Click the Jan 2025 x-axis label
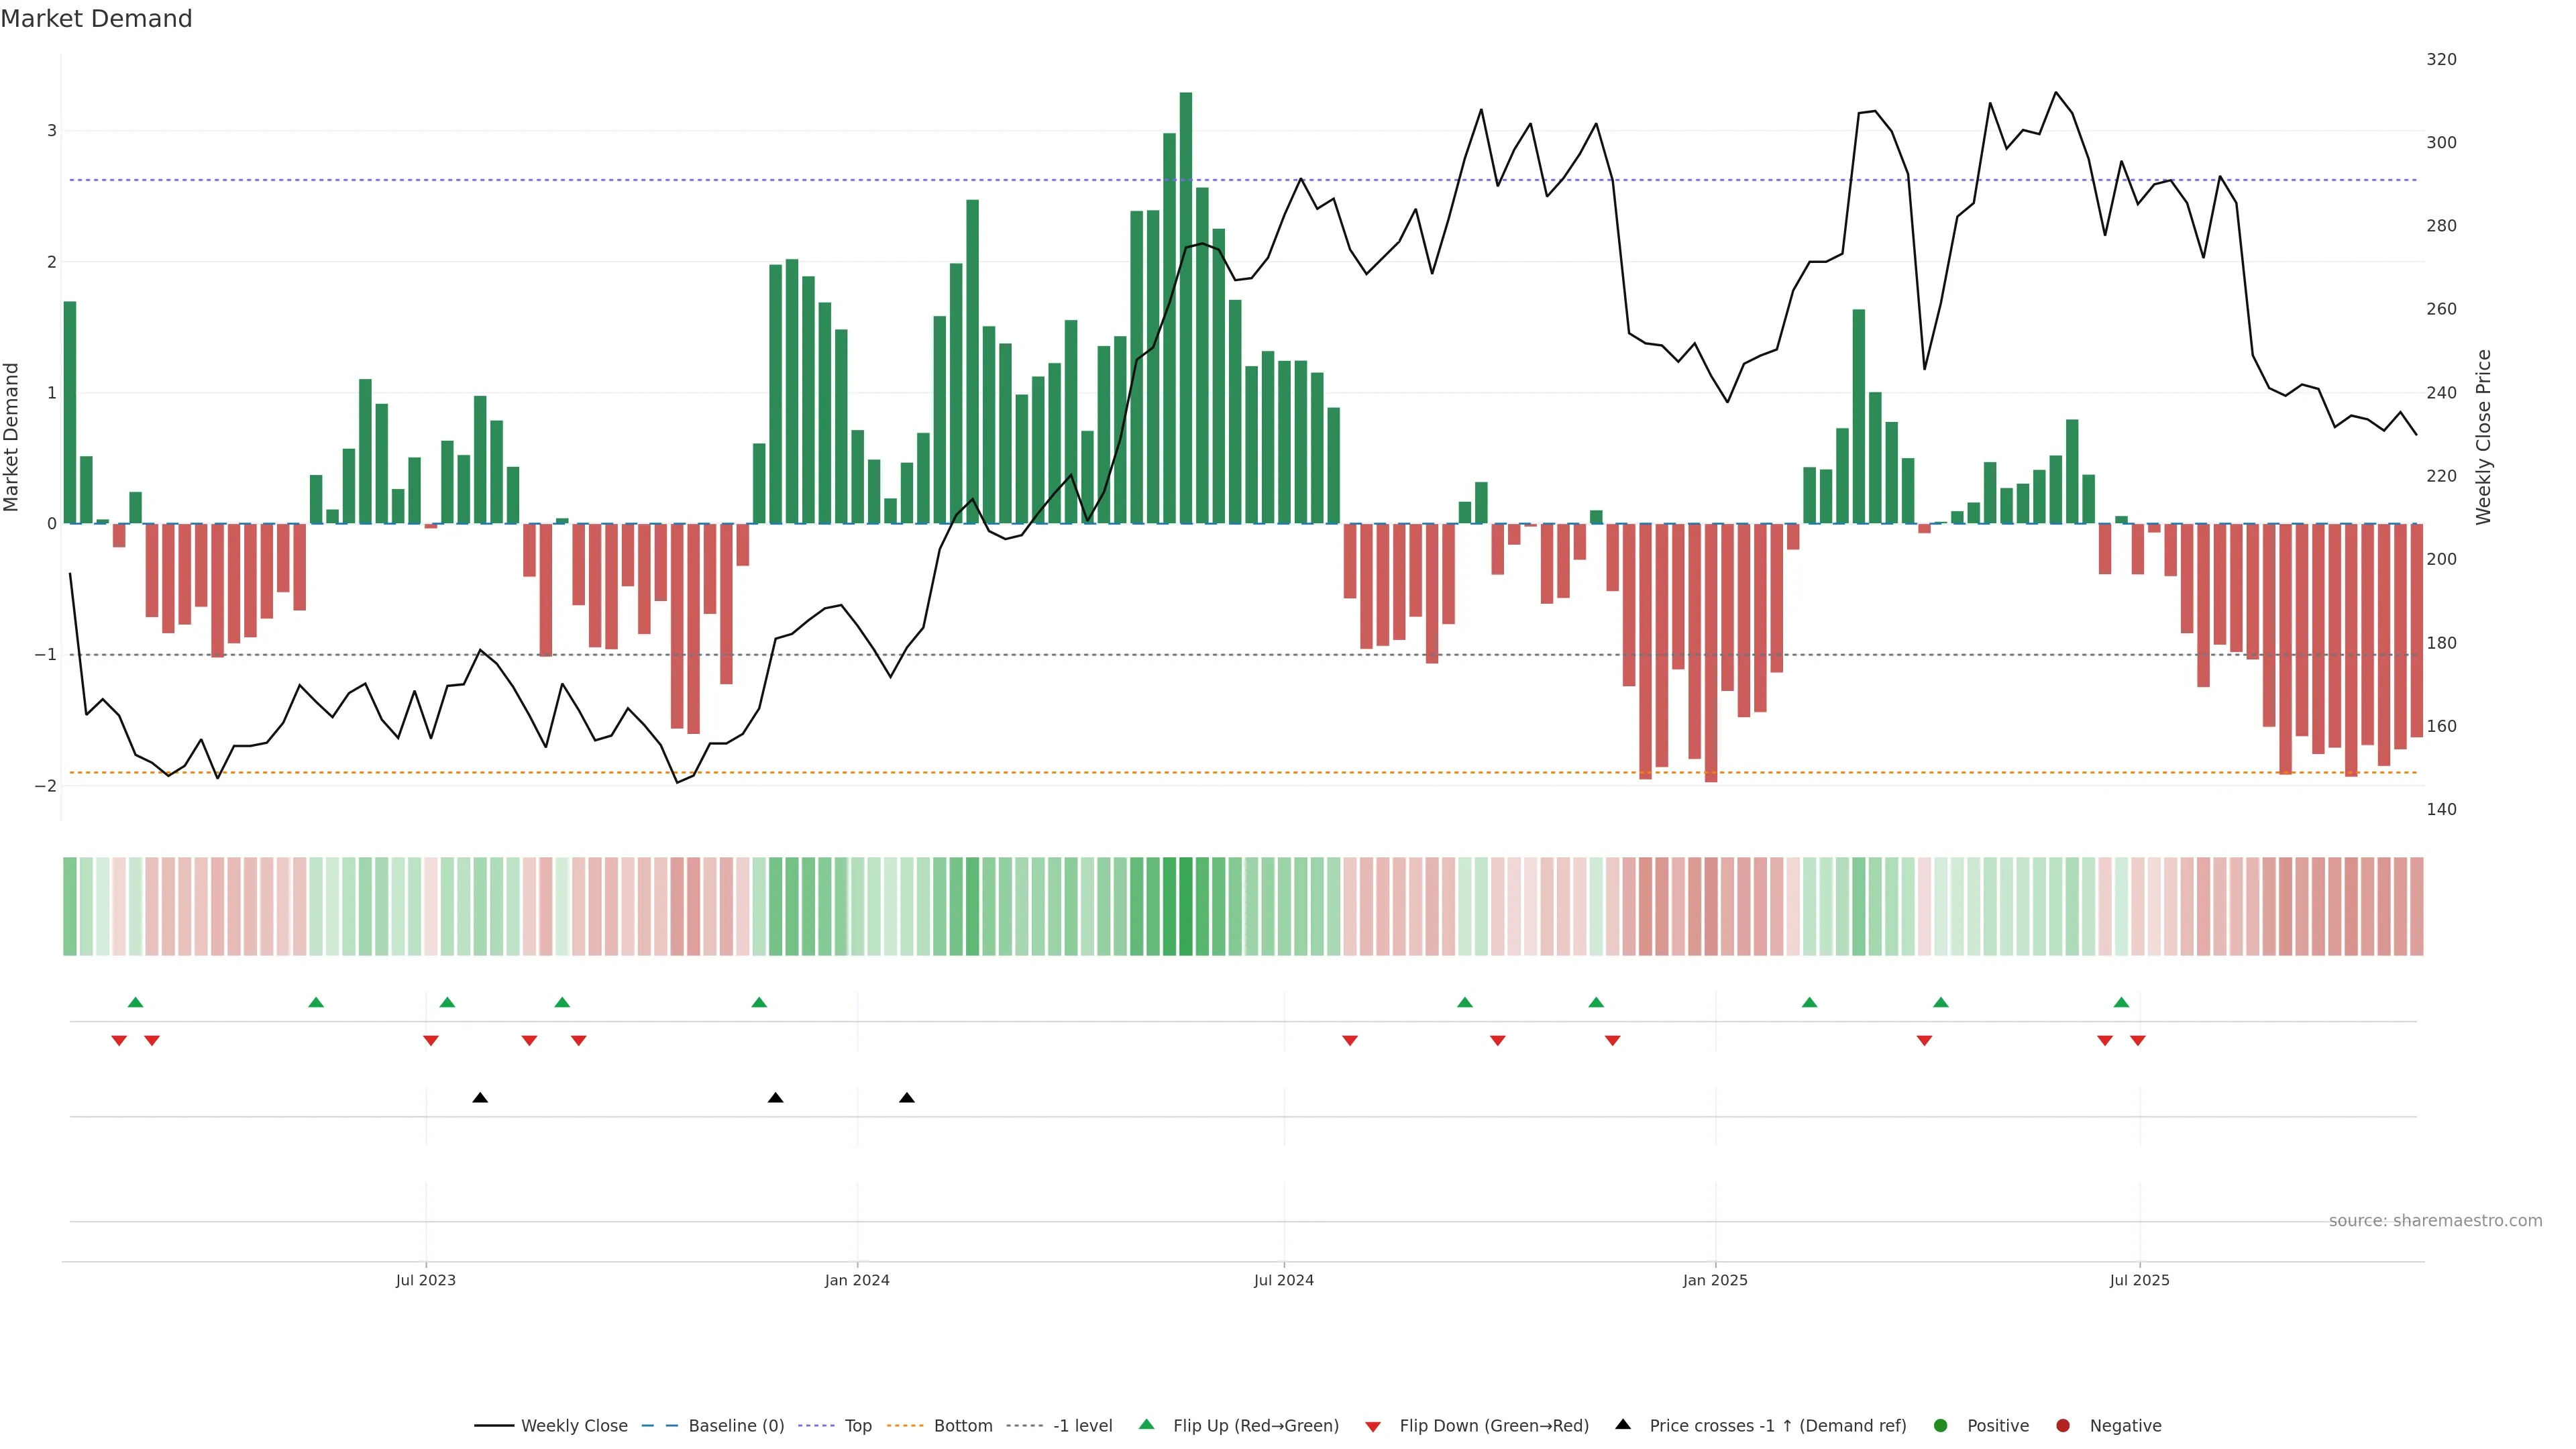Image resolution: width=2576 pixels, height=1449 pixels. (x=1715, y=1280)
